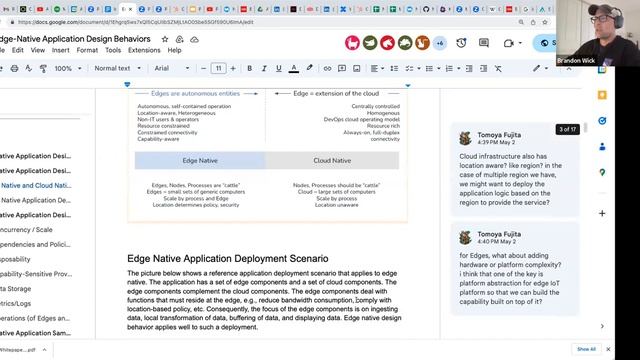Open text alignment options
The image size is (640, 360).
click(x=377, y=68)
